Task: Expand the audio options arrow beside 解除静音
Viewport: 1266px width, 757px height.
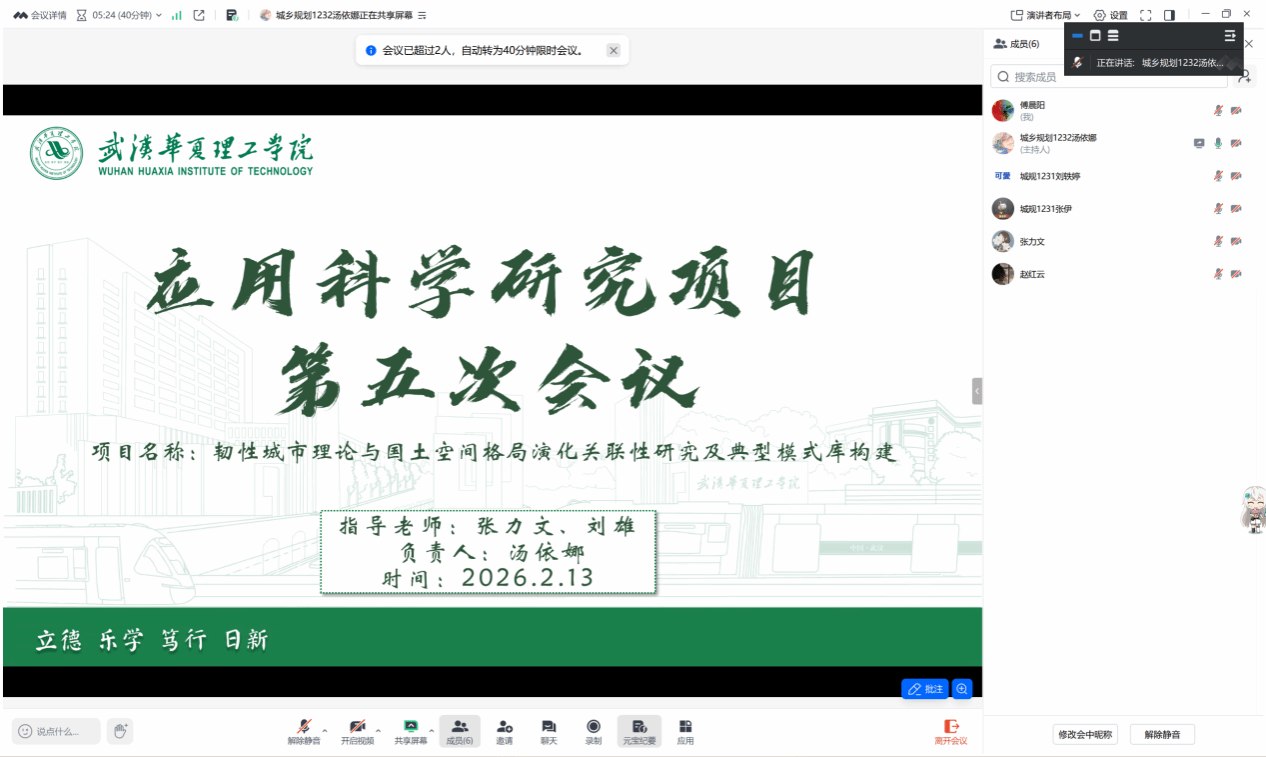Action: point(324,729)
